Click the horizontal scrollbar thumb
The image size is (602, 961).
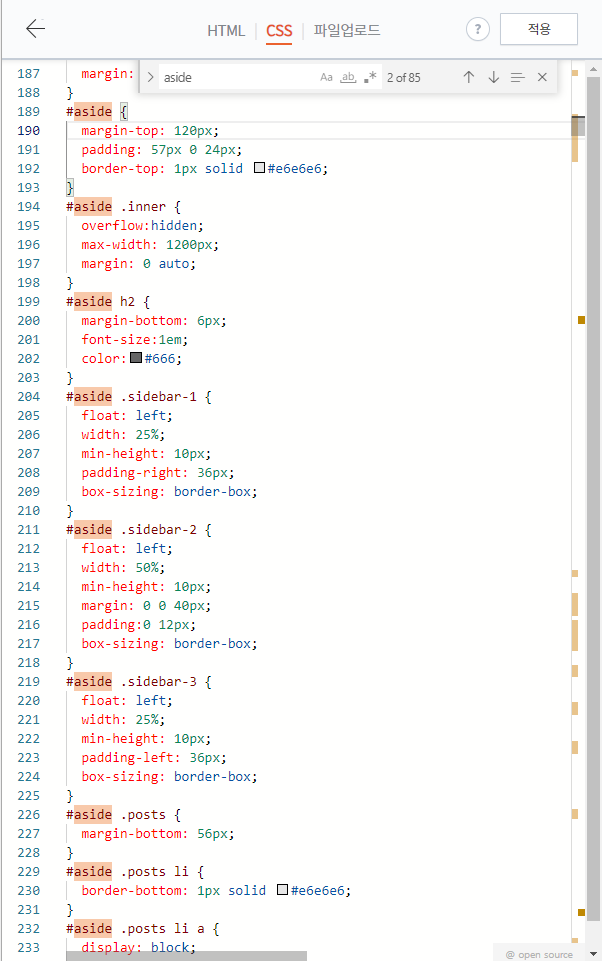[186, 956]
